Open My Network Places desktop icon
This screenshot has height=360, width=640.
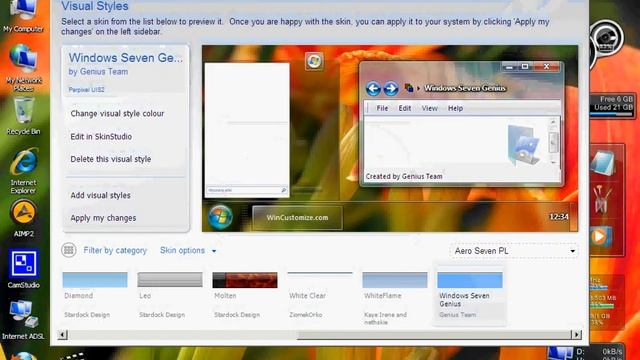[x=23, y=68]
